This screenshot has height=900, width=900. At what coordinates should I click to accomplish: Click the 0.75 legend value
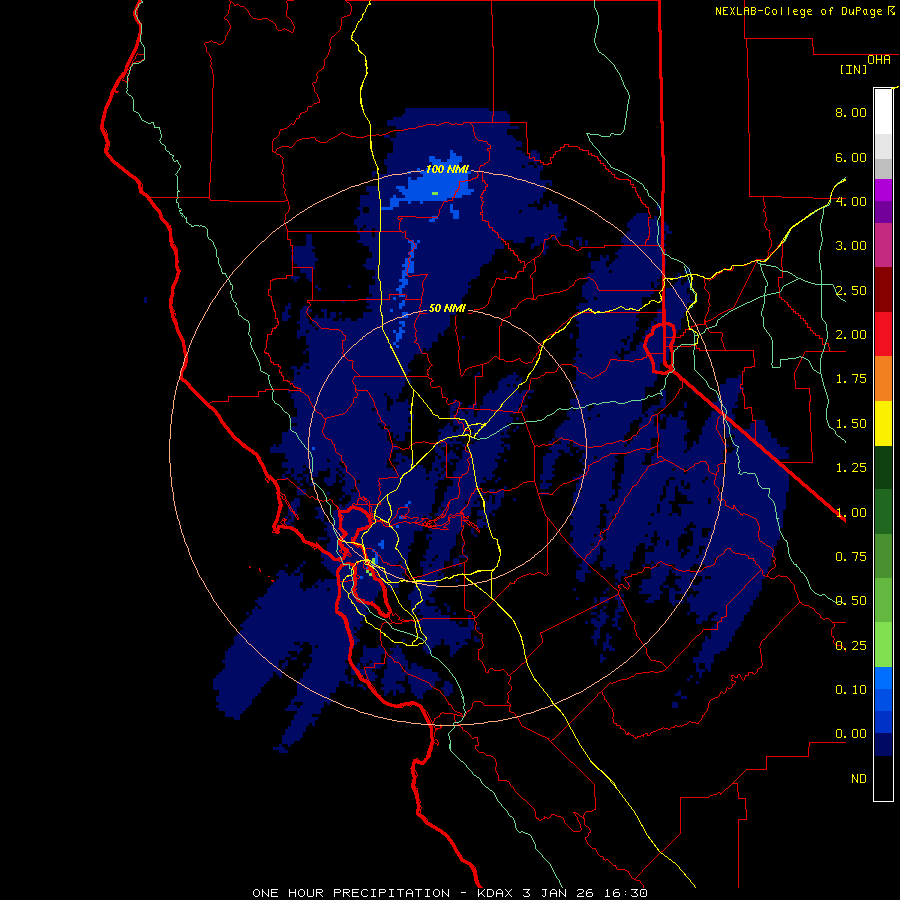click(851, 557)
